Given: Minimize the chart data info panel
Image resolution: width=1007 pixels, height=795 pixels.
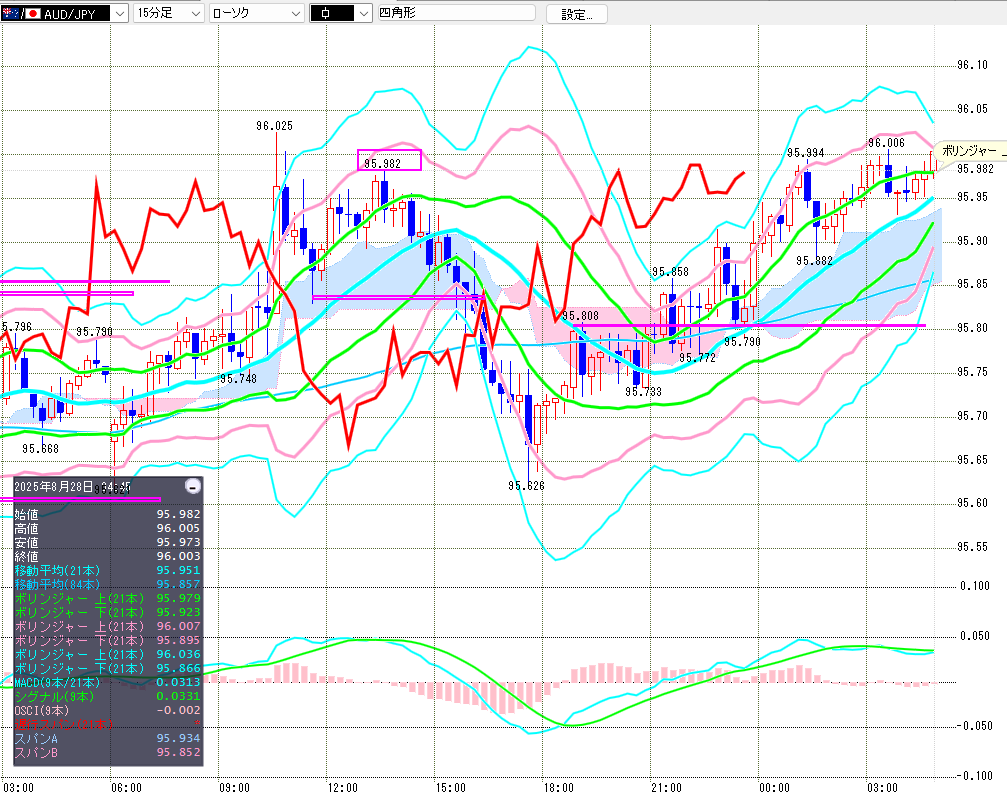Looking at the screenshot, I should (x=193, y=486).
